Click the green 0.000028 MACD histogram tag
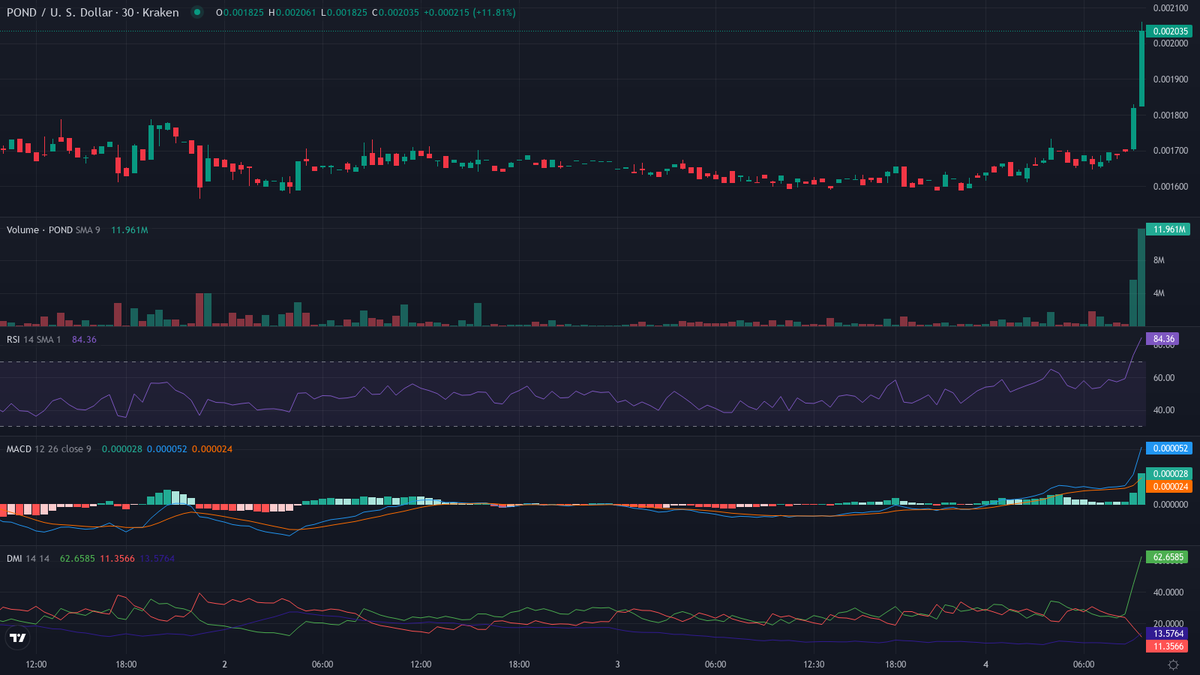This screenshot has height=675, width=1200. coord(1170,473)
